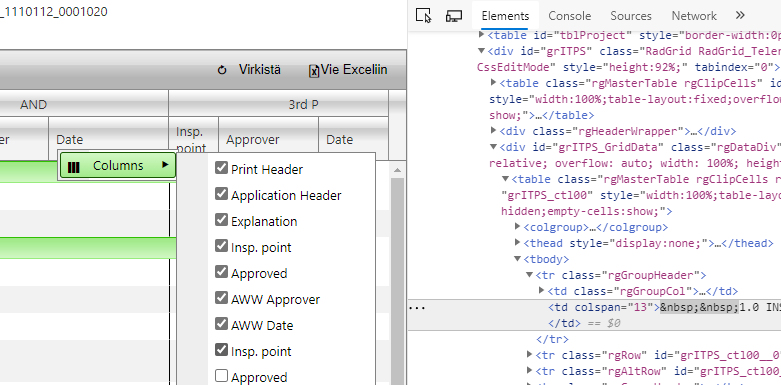Click the Vie Exceliin export button

point(348,70)
